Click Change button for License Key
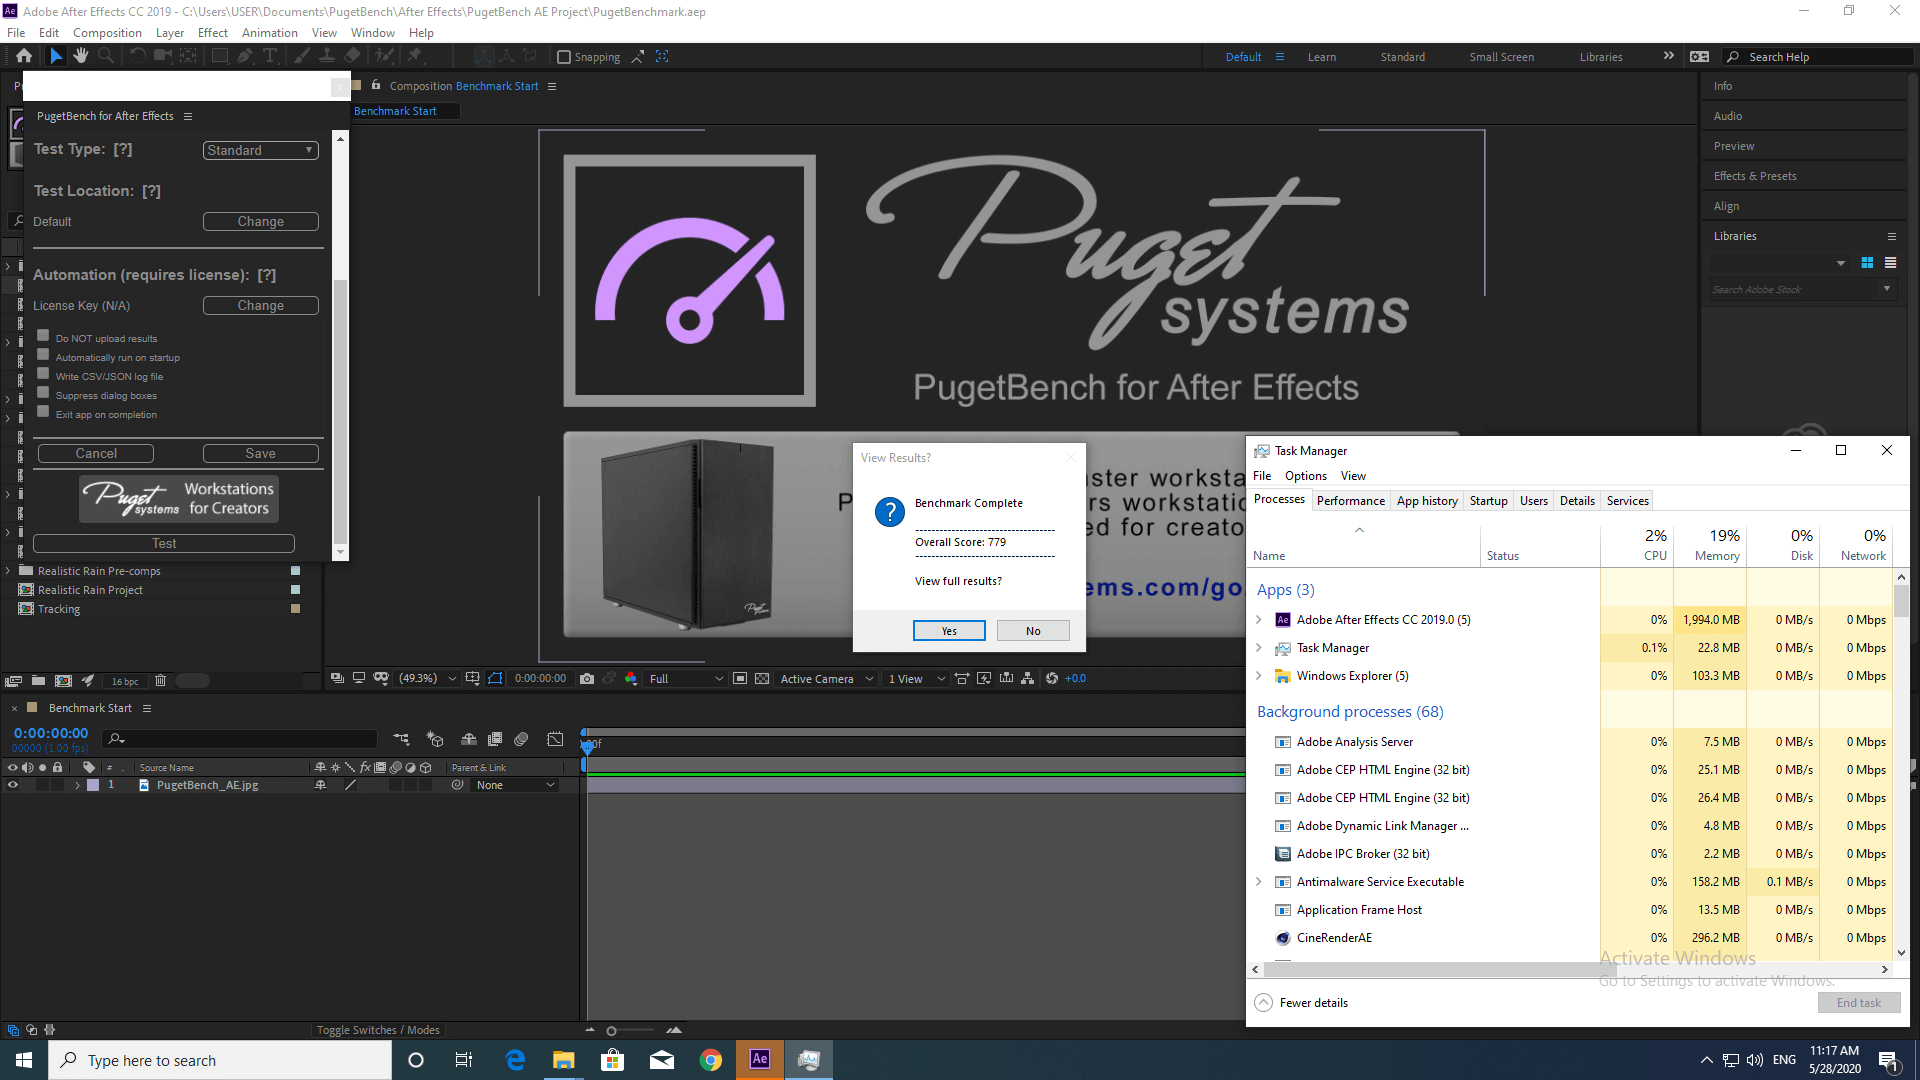Screen dimensions: 1920x1080 pyautogui.click(x=261, y=305)
